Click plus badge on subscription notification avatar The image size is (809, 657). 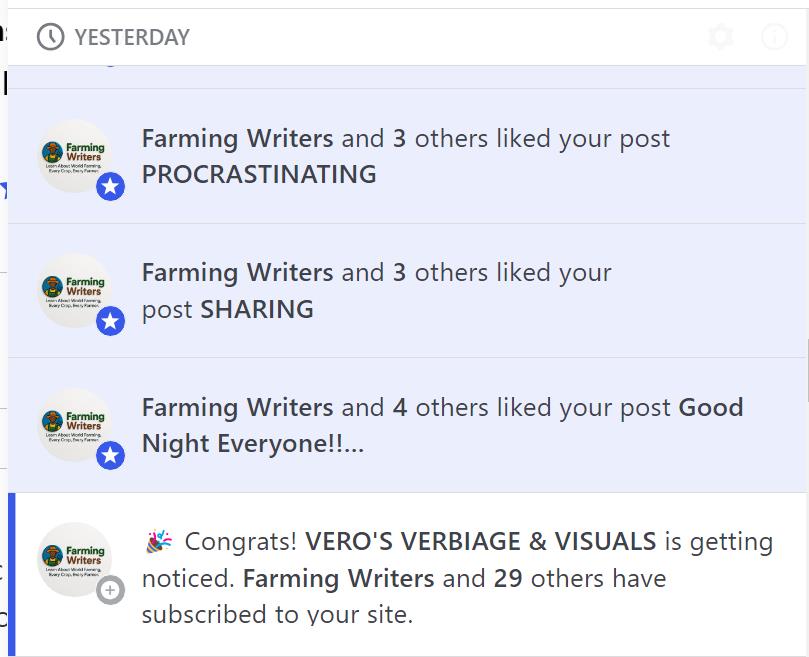[x=110, y=590]
